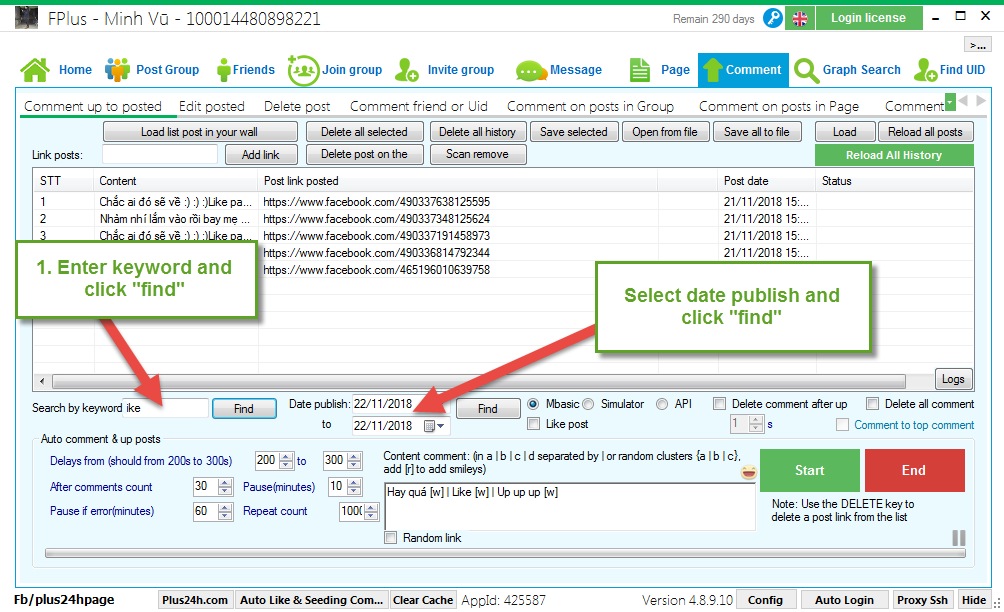Open Invite group user-plus icon
The width and height of the screenshot is (1004, 612).
point(407,70)
